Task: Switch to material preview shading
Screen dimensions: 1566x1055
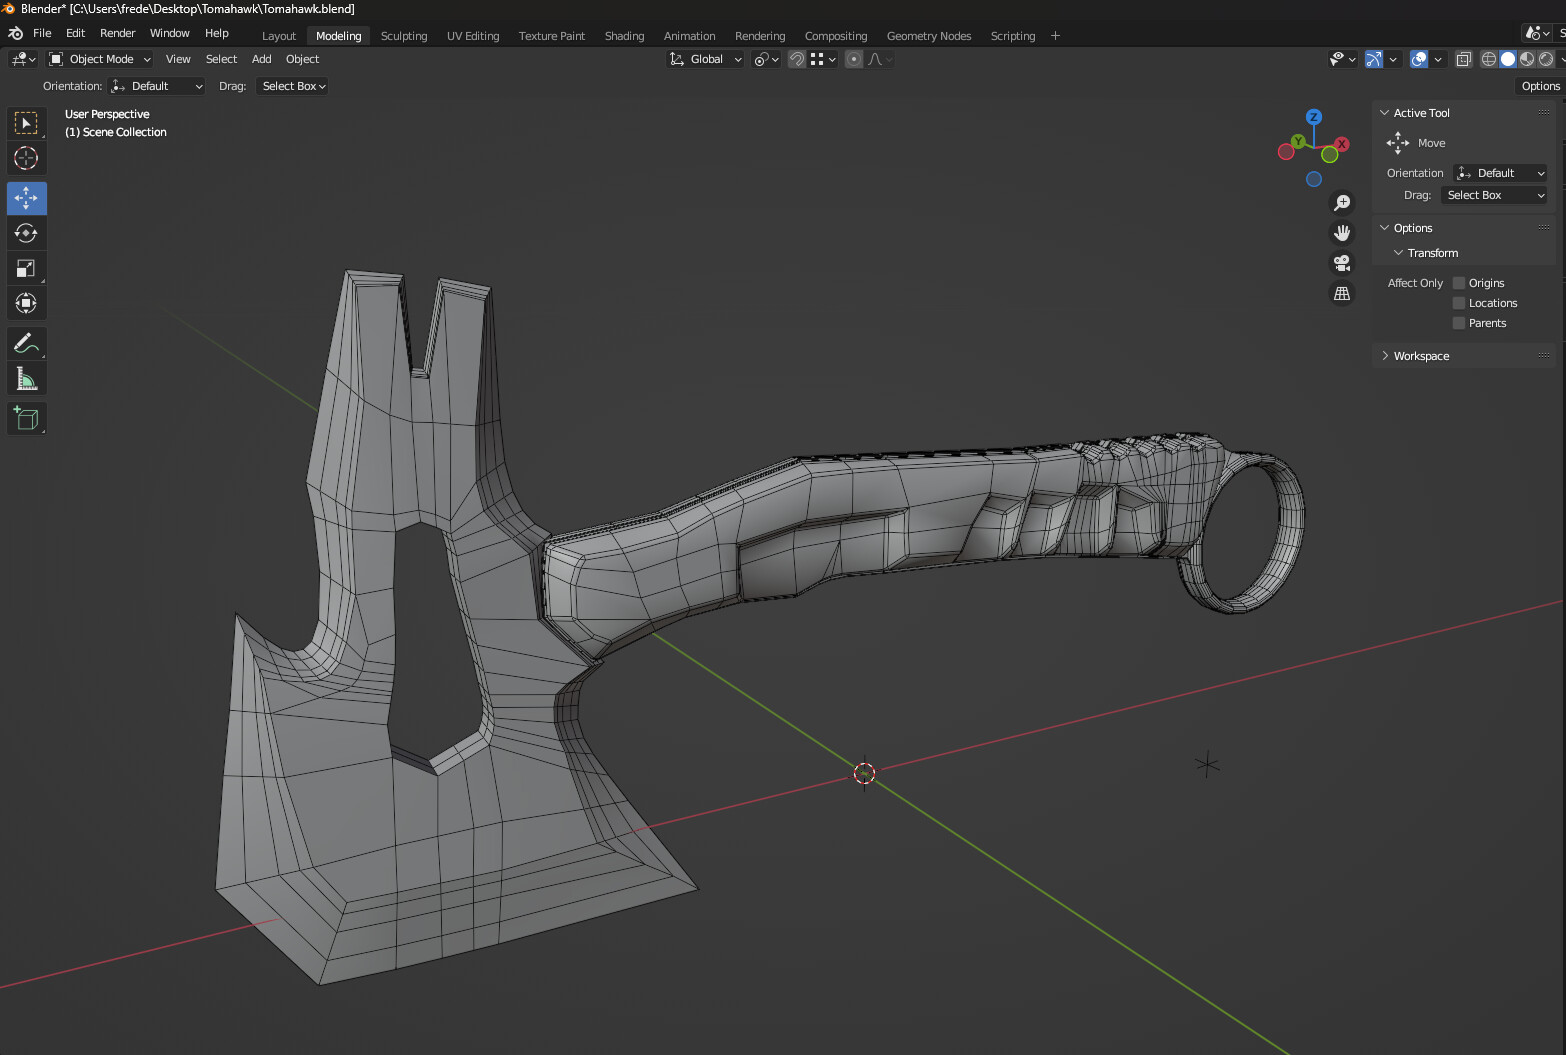Action: (x=1527, y=59)
